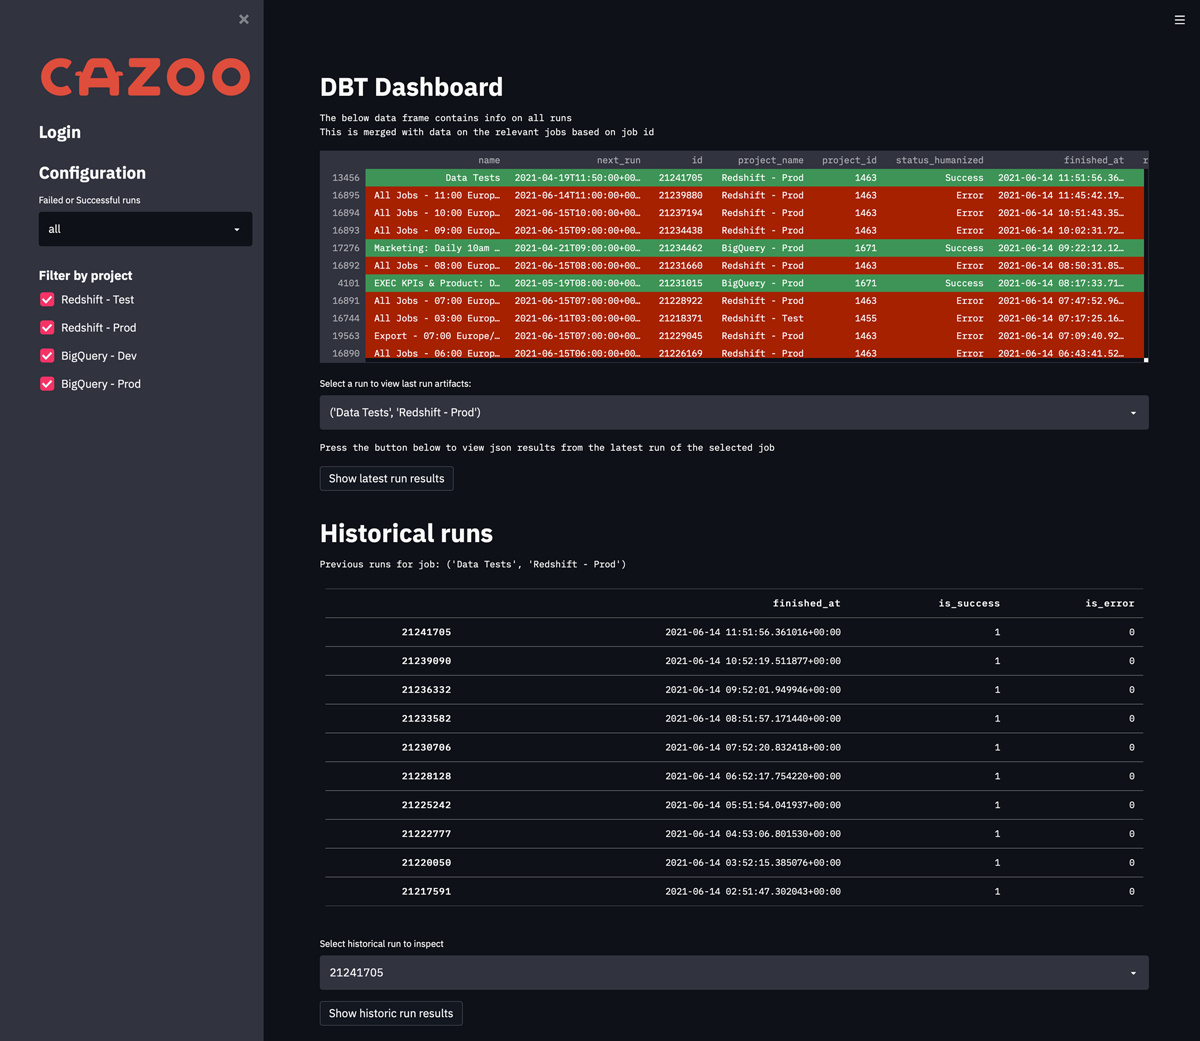Sort the table by the name column header
The image size is (1200, 1041).
(489, 160)
